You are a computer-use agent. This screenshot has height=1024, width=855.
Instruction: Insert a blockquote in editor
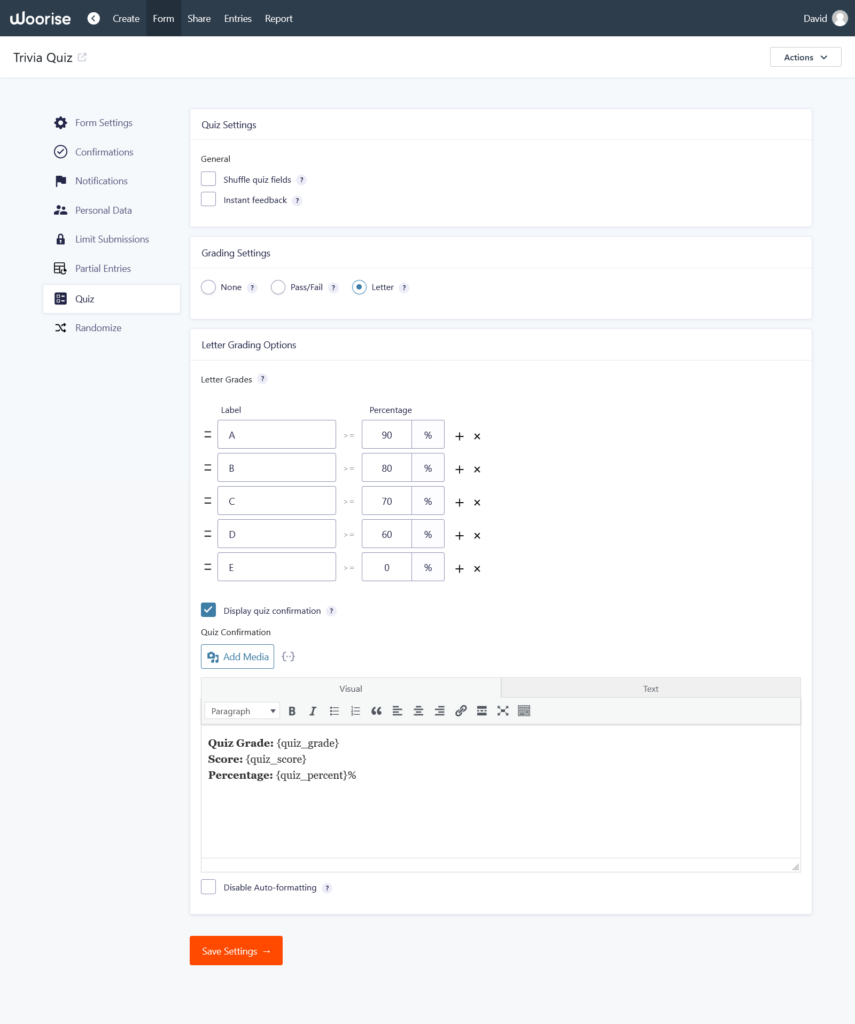377,711
